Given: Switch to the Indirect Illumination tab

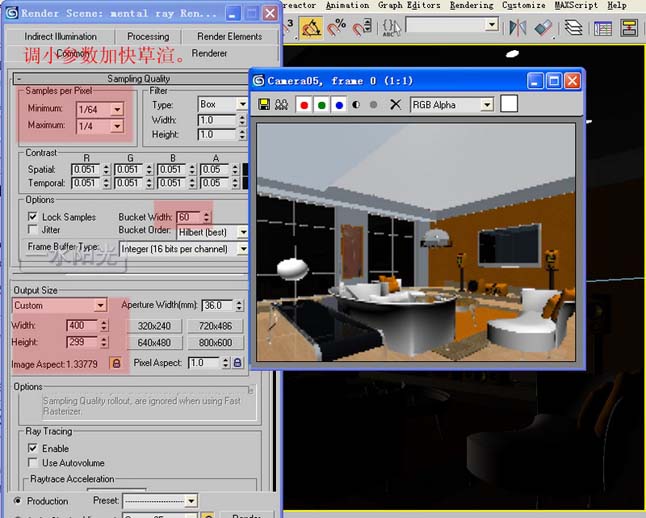Looking at the screenshot, I should click(x=60, y=37).
